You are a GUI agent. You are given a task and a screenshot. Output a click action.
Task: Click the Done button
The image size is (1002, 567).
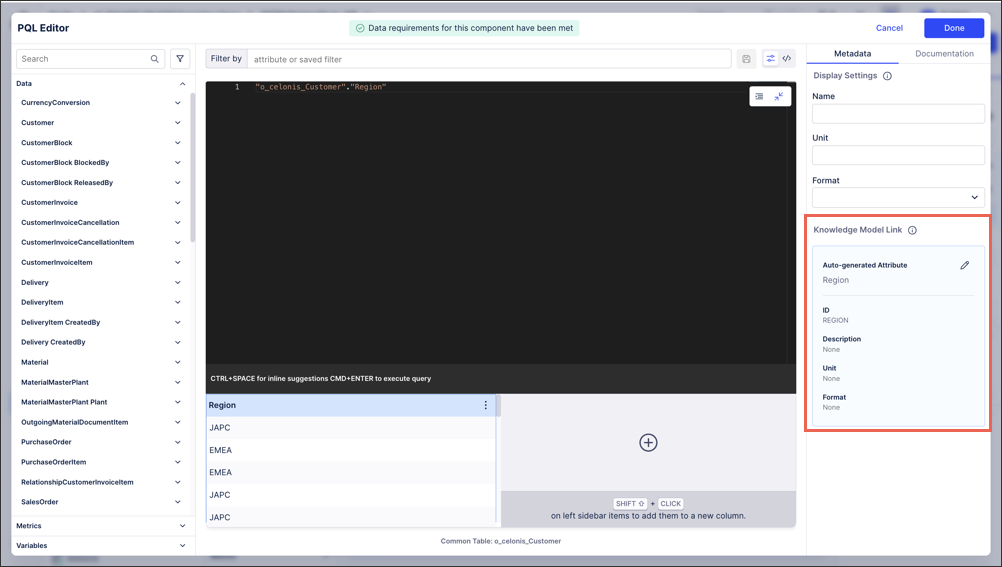[953, 28]
